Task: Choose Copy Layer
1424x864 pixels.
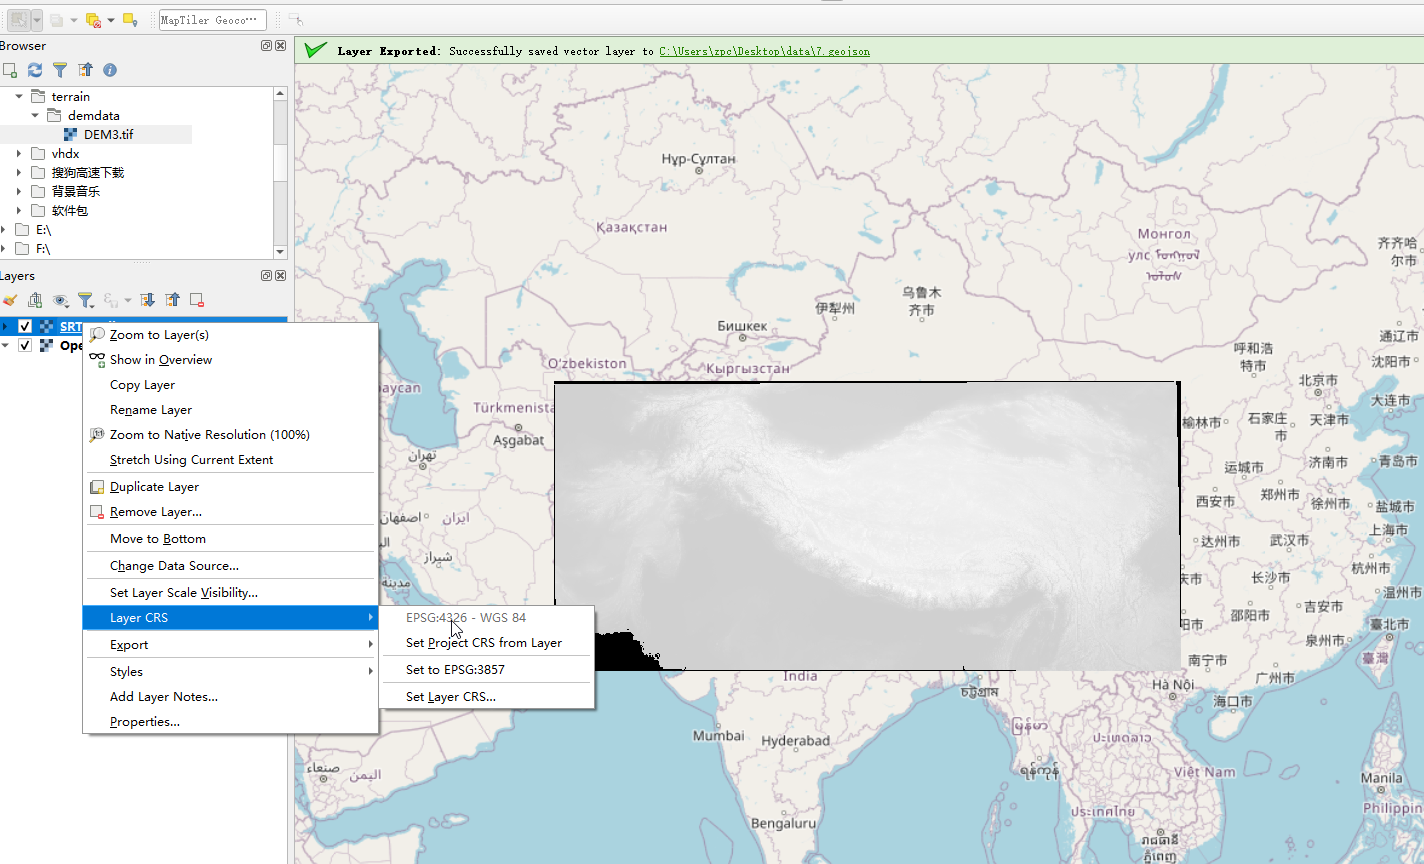Action: coord(230,385)
